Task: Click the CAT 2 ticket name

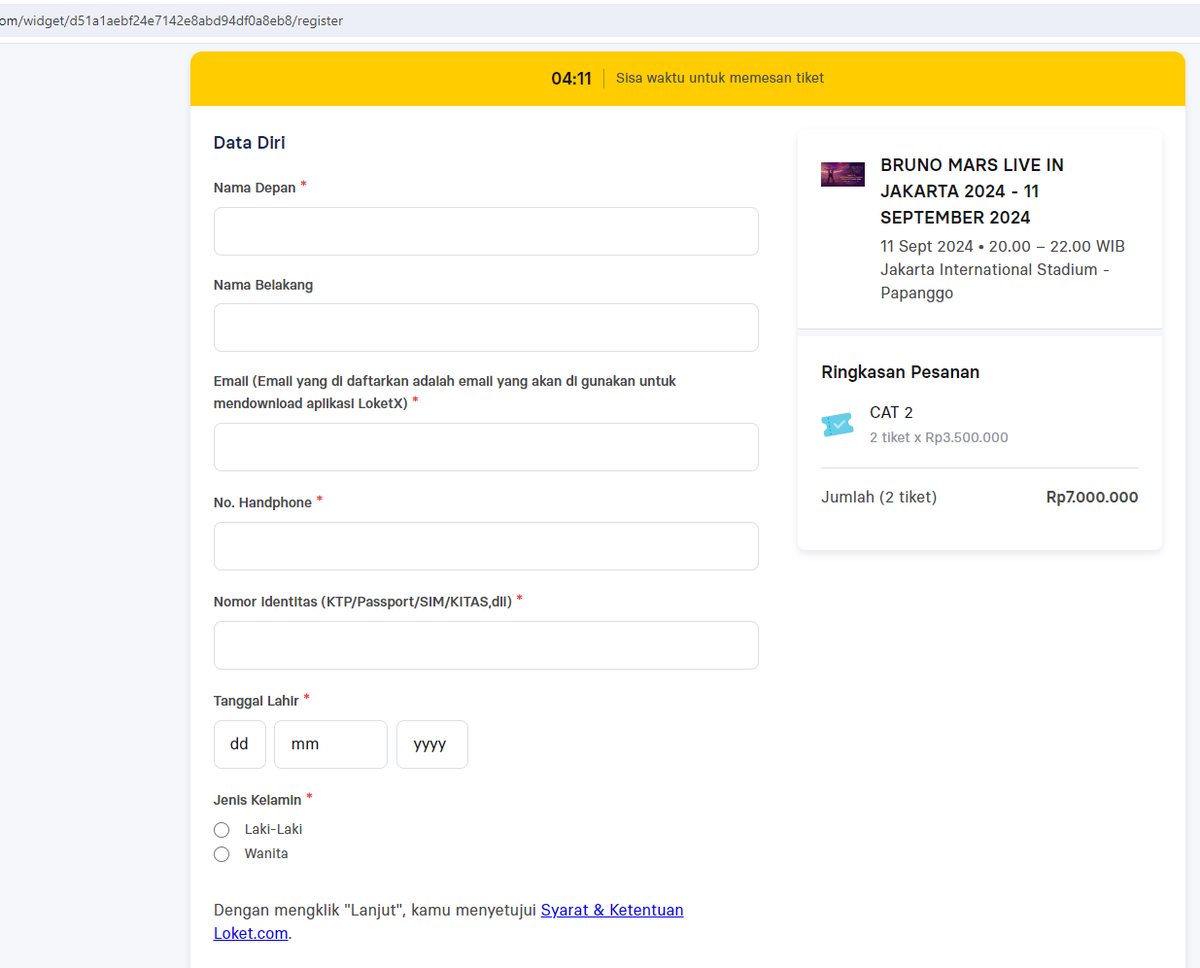Action: click(891, 412)
